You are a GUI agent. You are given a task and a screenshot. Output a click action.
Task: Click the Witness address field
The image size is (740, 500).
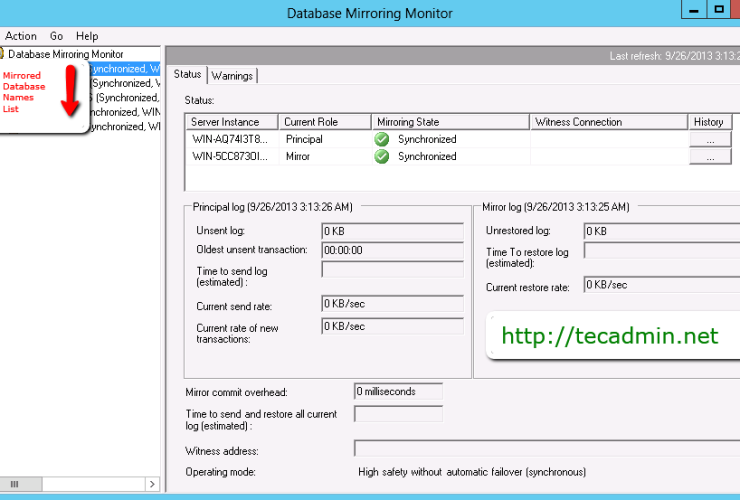pos(546,448)
